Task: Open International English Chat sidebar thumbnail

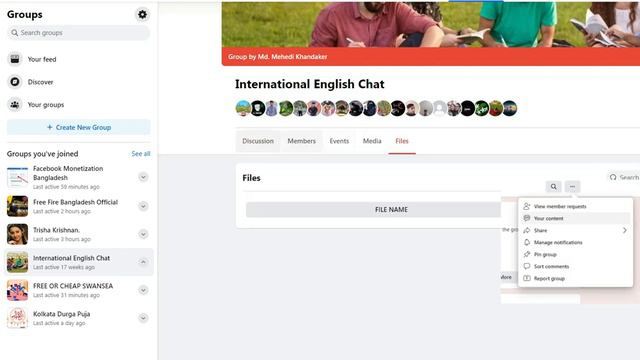Action: pyautogui.click(x=18, y=262)
